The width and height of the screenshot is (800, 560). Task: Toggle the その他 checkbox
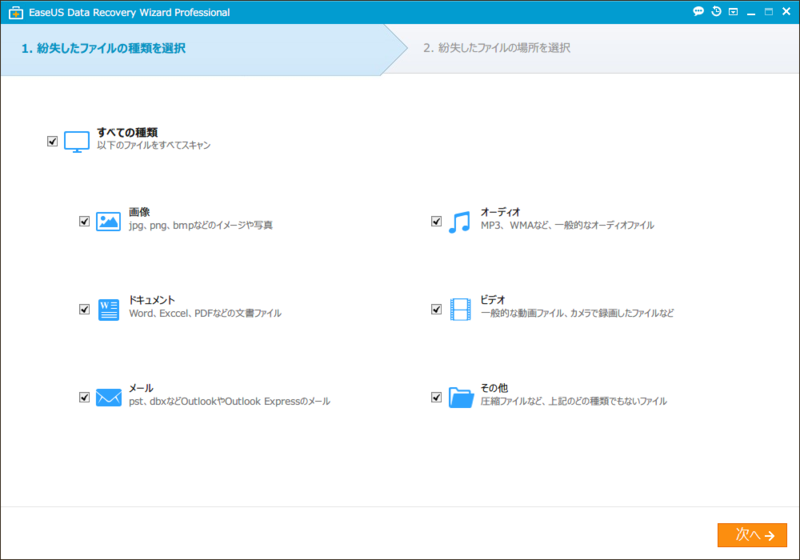(436, 397)
